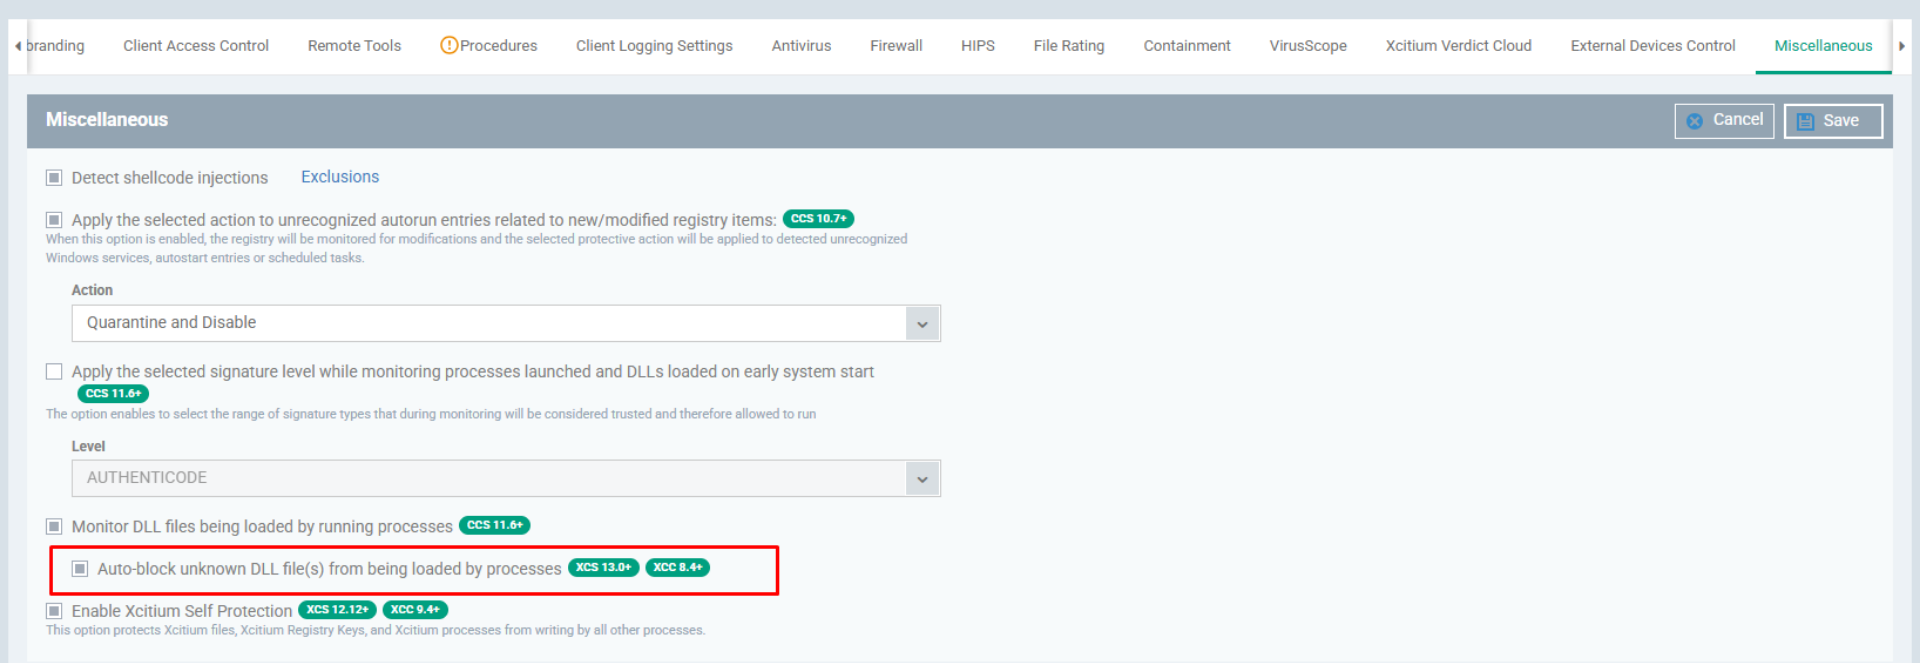Click the XCC 9.4+ badge
The height and width of the screenshot is (663, 1920).
[x=415, y=609]
